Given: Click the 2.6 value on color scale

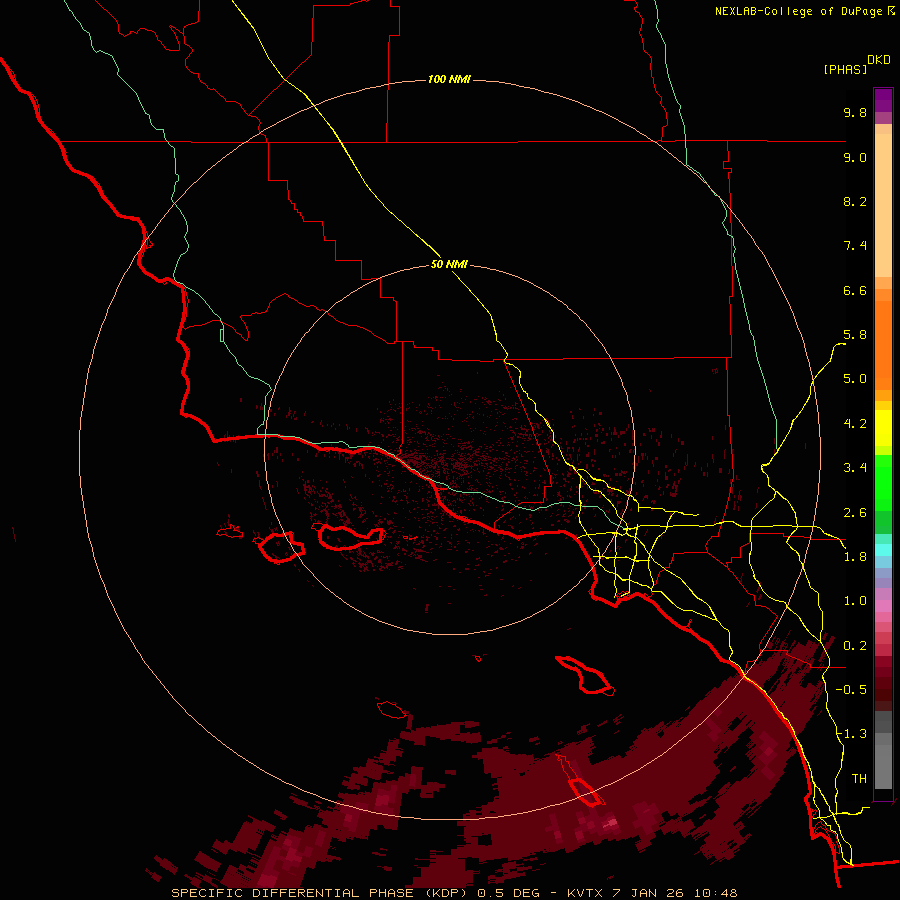Looking at the screenshot, I should 855,513.
